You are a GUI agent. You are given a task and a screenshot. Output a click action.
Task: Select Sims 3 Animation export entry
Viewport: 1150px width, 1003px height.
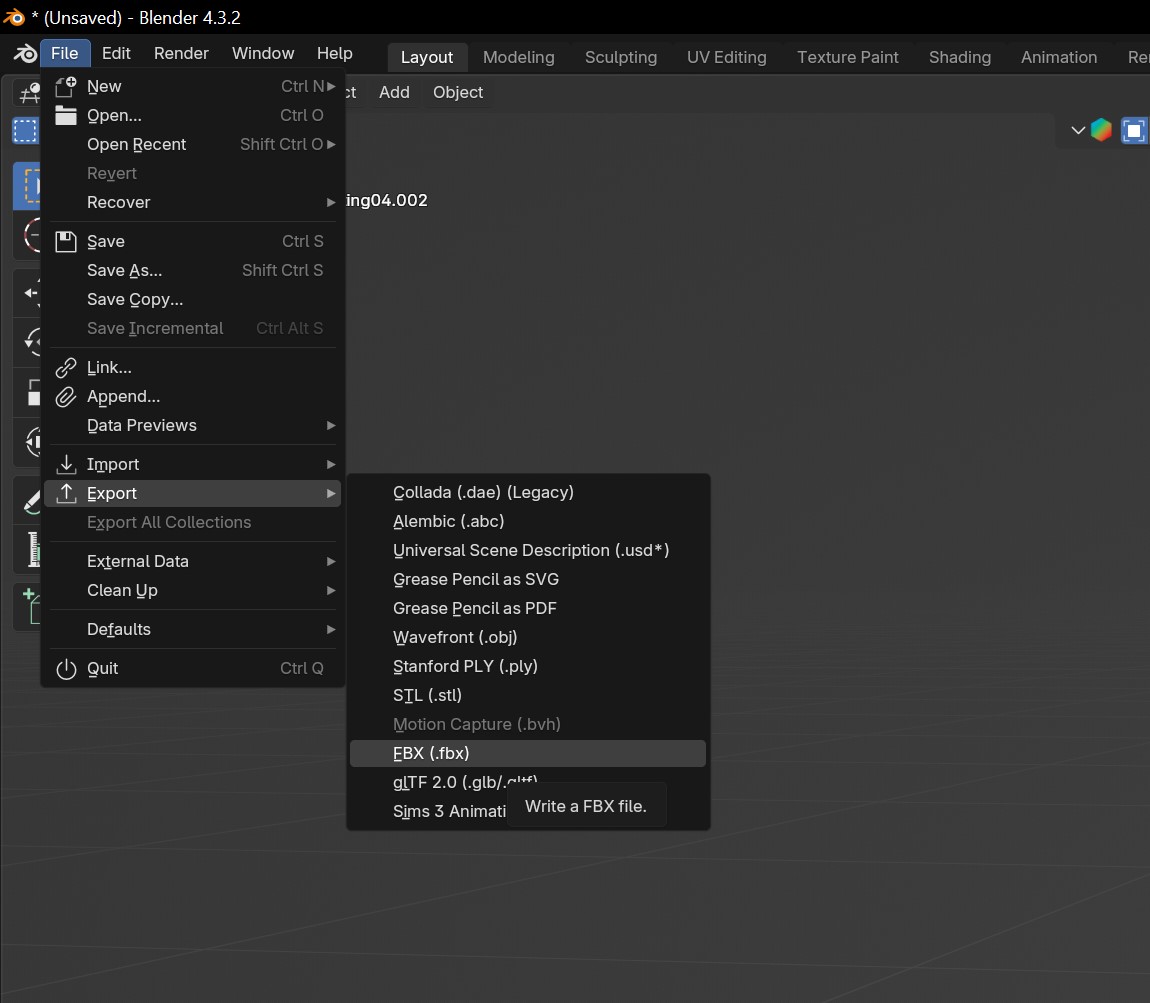pyautogui.click(x=449, y=812)
